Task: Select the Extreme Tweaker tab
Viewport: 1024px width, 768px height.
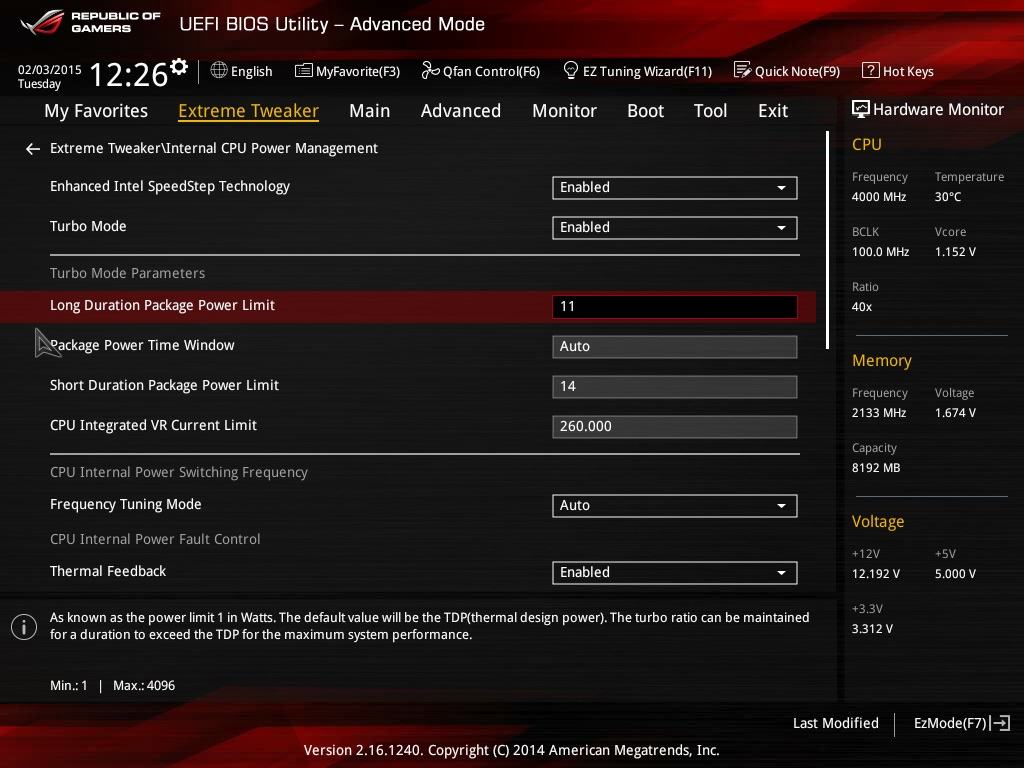Action: (248, 111)
